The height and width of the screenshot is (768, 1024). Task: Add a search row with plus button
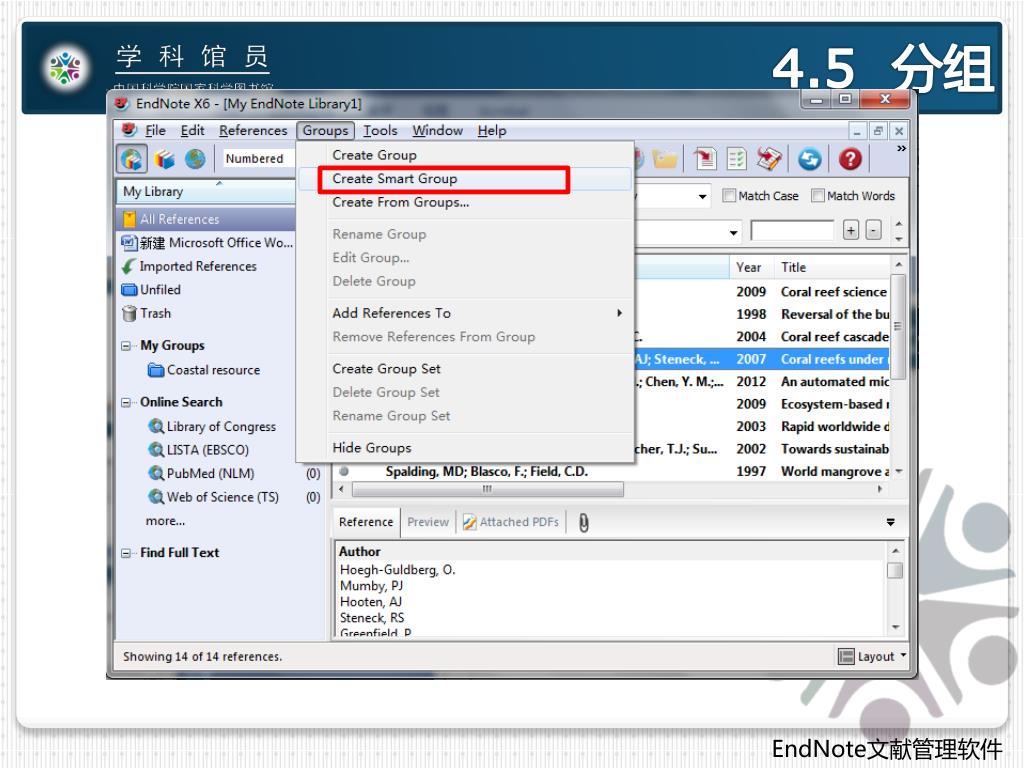[x=850, y=230]
